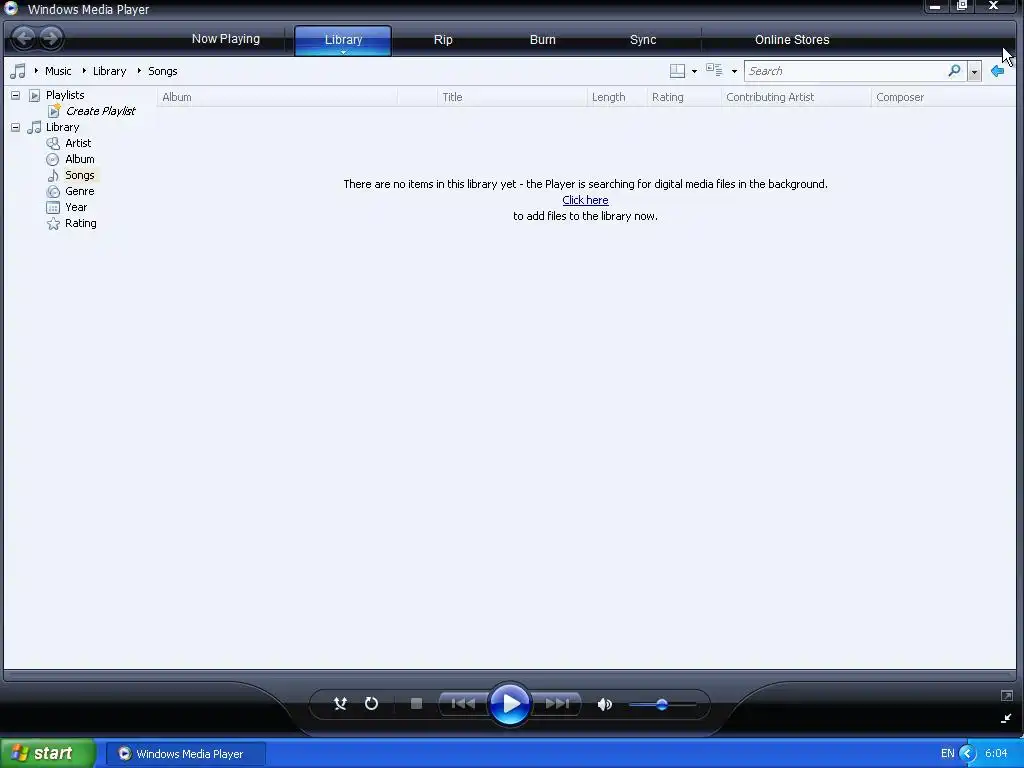Viewport: 1024px width, 768px height.
Task: Expand hidden system tray icons
Action: pos(968,754)
